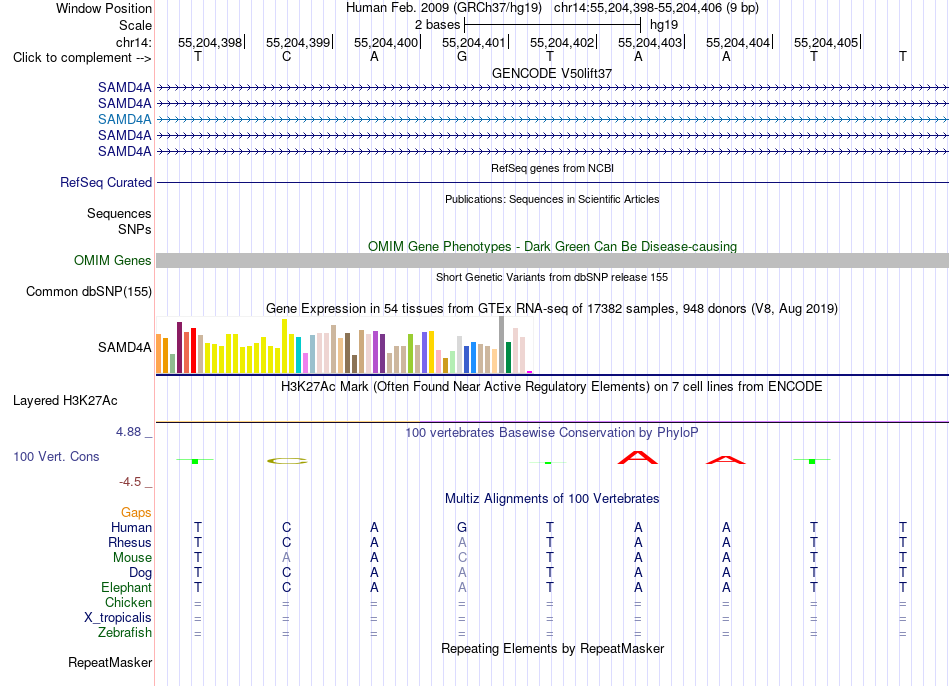The image size is (950, 686).
Task: Click the GTEx Gene Expression track title
Action: pos(552,308)
